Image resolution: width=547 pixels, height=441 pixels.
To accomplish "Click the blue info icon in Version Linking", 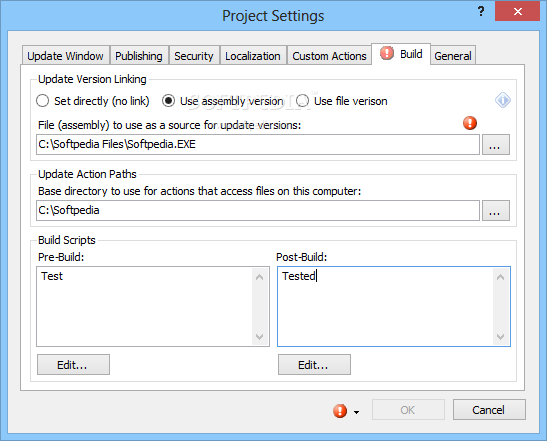I will click(503, 100).
